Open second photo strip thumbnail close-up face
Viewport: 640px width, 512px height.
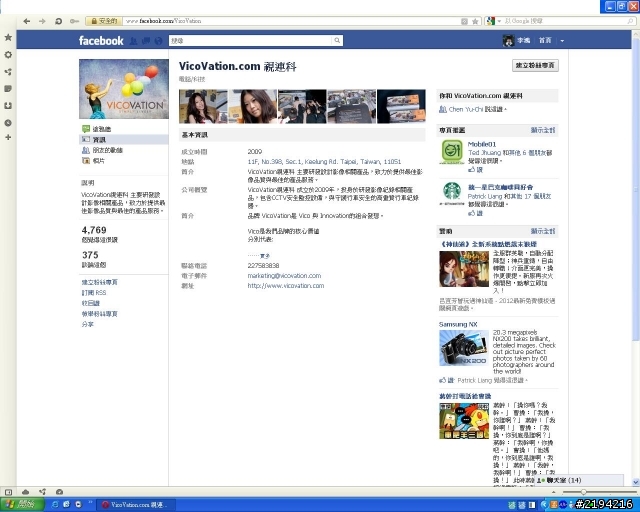click(x=253, y=107)
